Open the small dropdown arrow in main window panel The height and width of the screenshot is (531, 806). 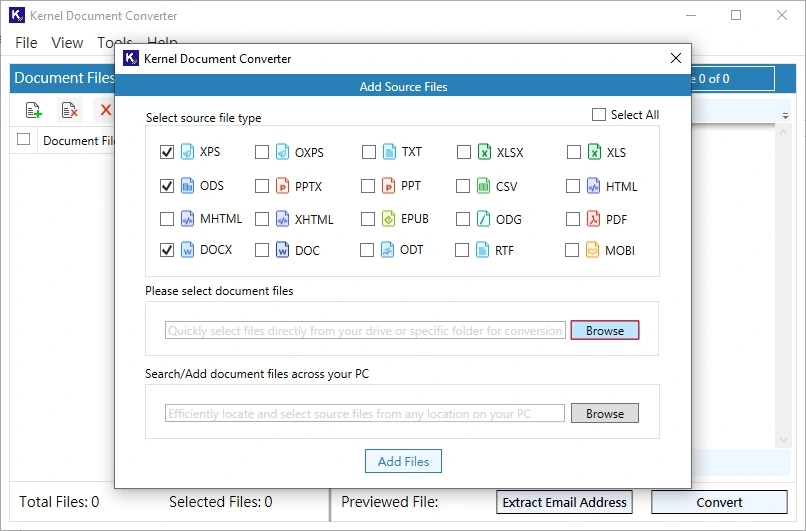pos(785,116)
